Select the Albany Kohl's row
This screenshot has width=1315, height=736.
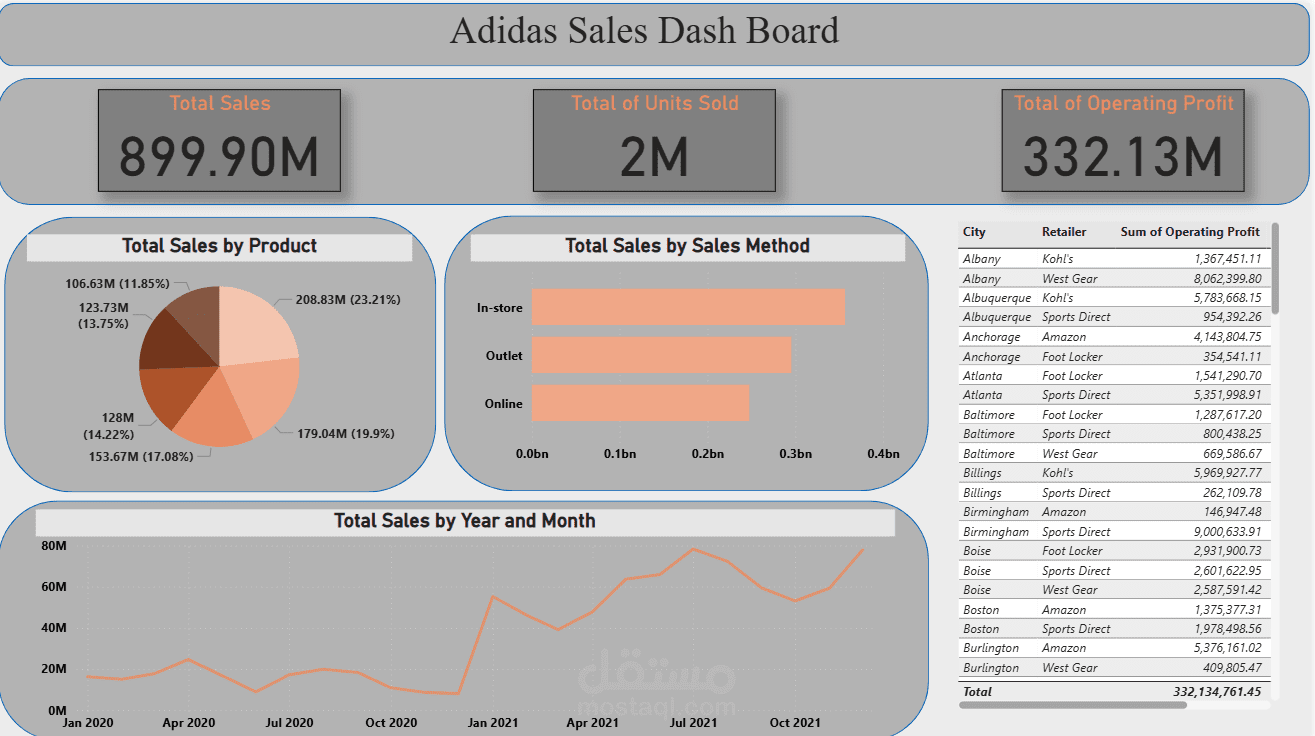coord(1113,259)
